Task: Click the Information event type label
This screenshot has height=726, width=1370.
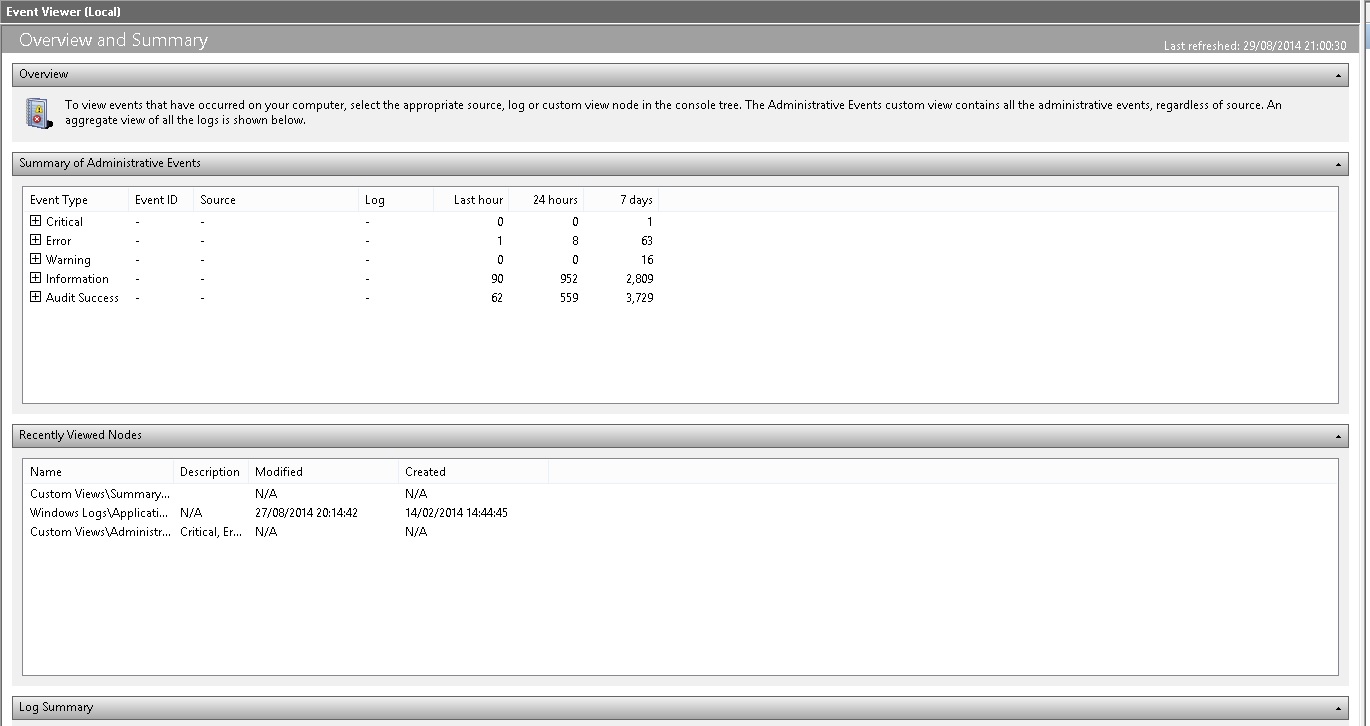Action: 77,279
